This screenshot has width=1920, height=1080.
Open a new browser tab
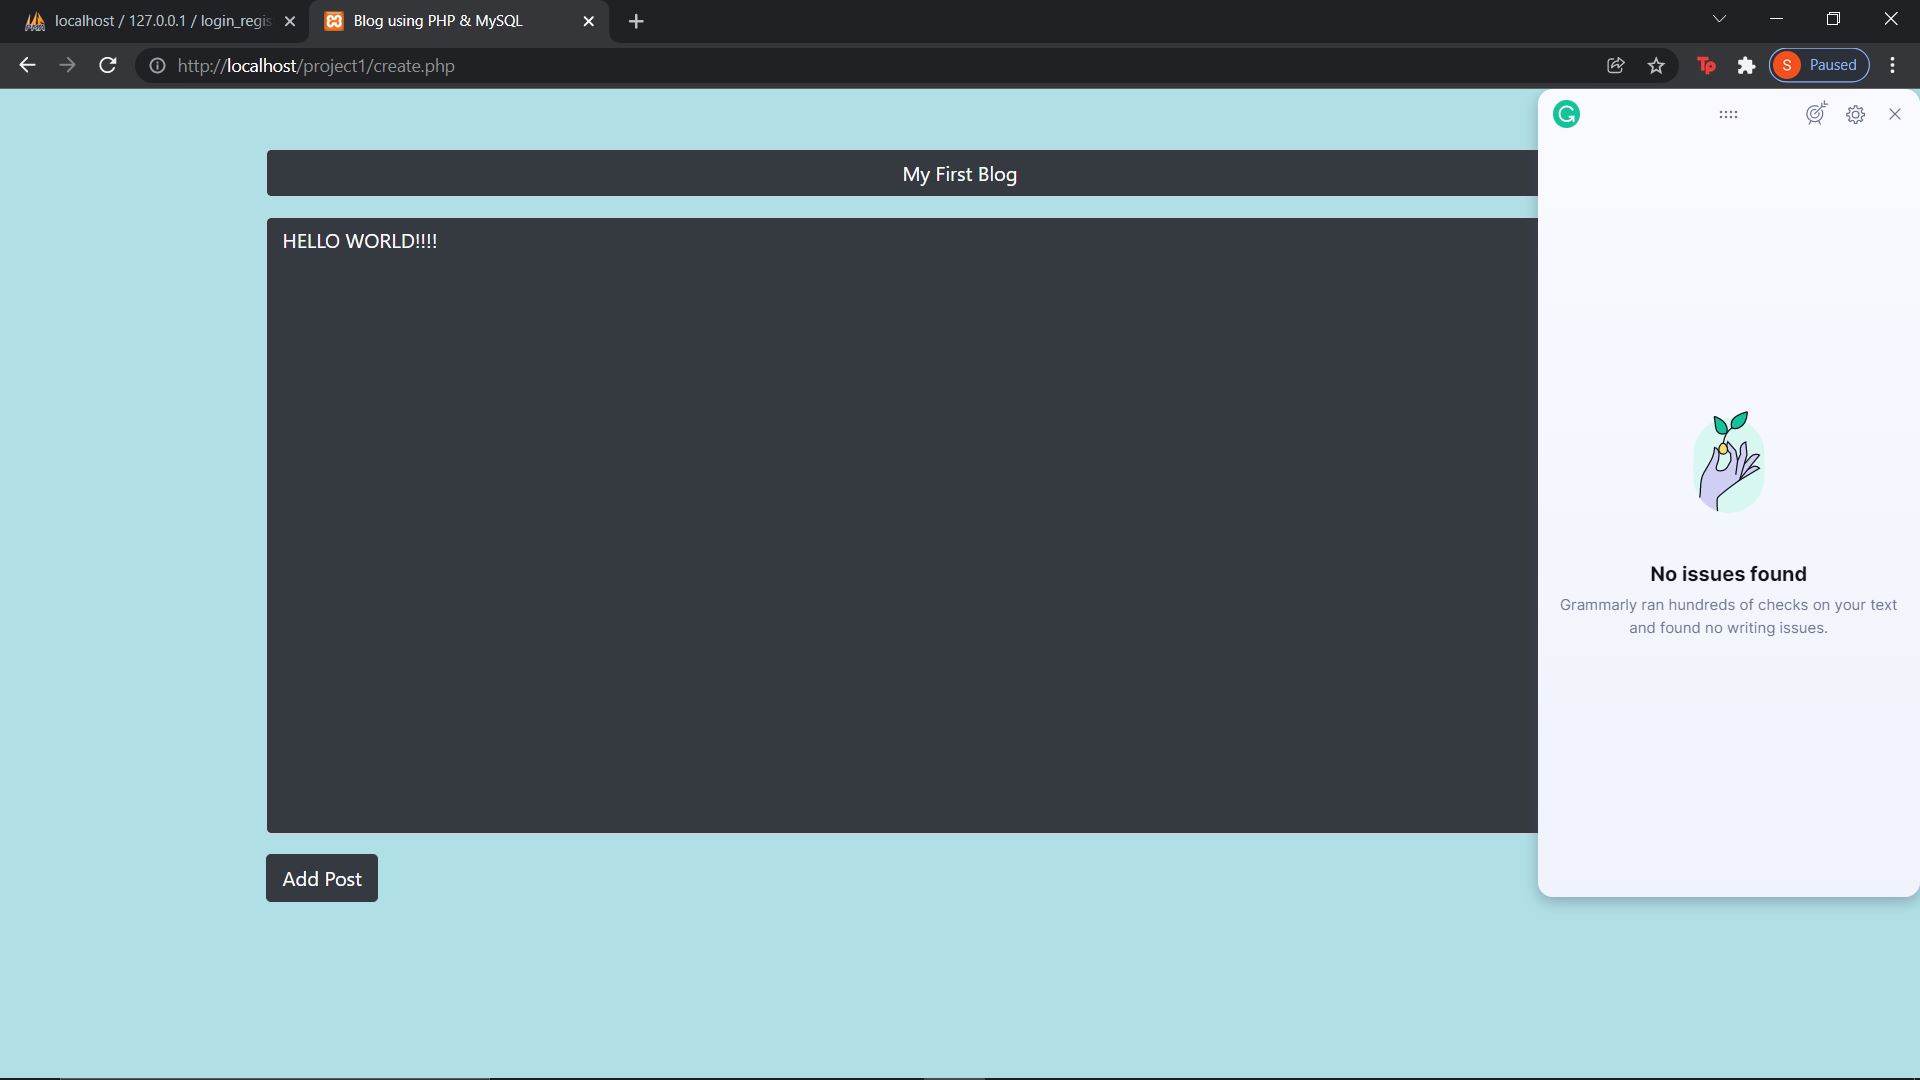(636, 20)
